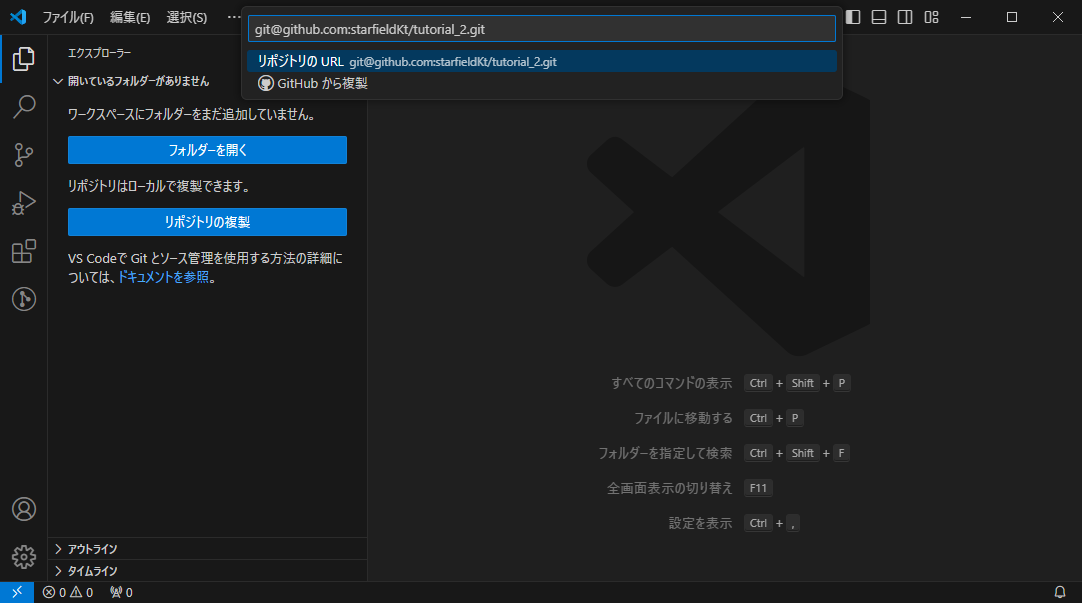Open the overflow menu with three dots
The image size is (1082, 603).
(x=233, y=17)
